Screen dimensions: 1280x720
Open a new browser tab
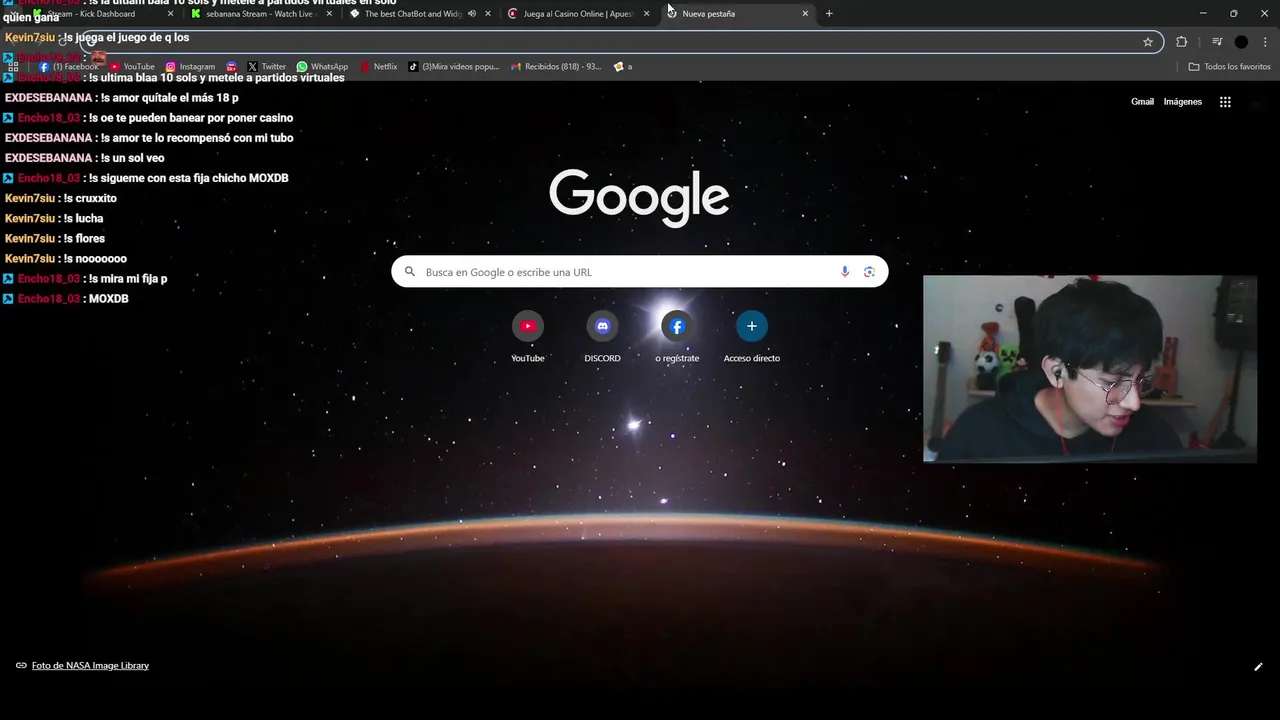pos(829,14)
